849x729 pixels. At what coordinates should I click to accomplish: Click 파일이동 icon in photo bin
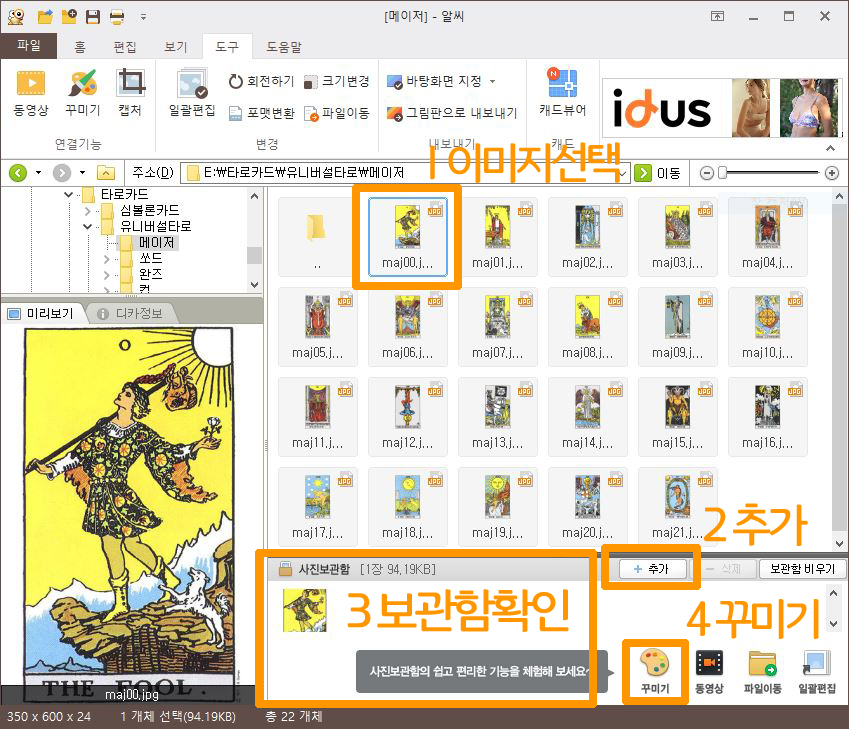click(762, 671)
